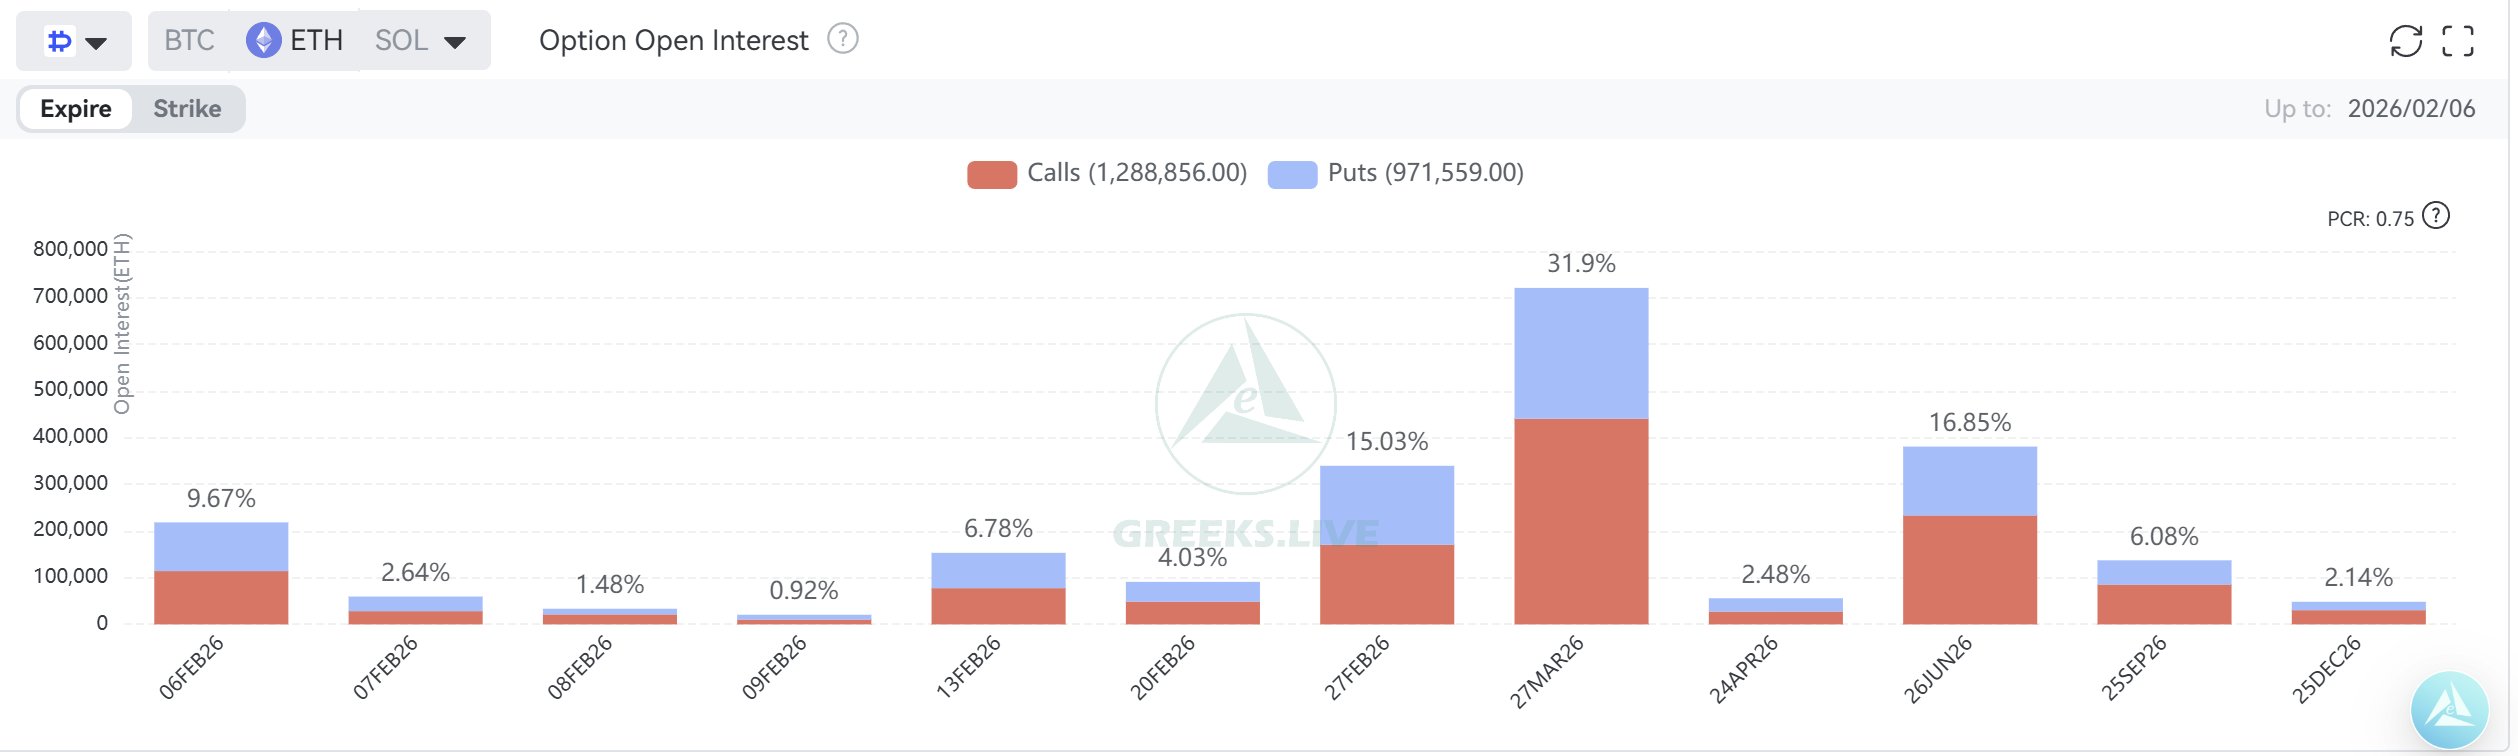The width and height of the screenshot is (2518, 756).
Task: Click the floating Greeks.live assistant icon
Action: pos(2449,710)
